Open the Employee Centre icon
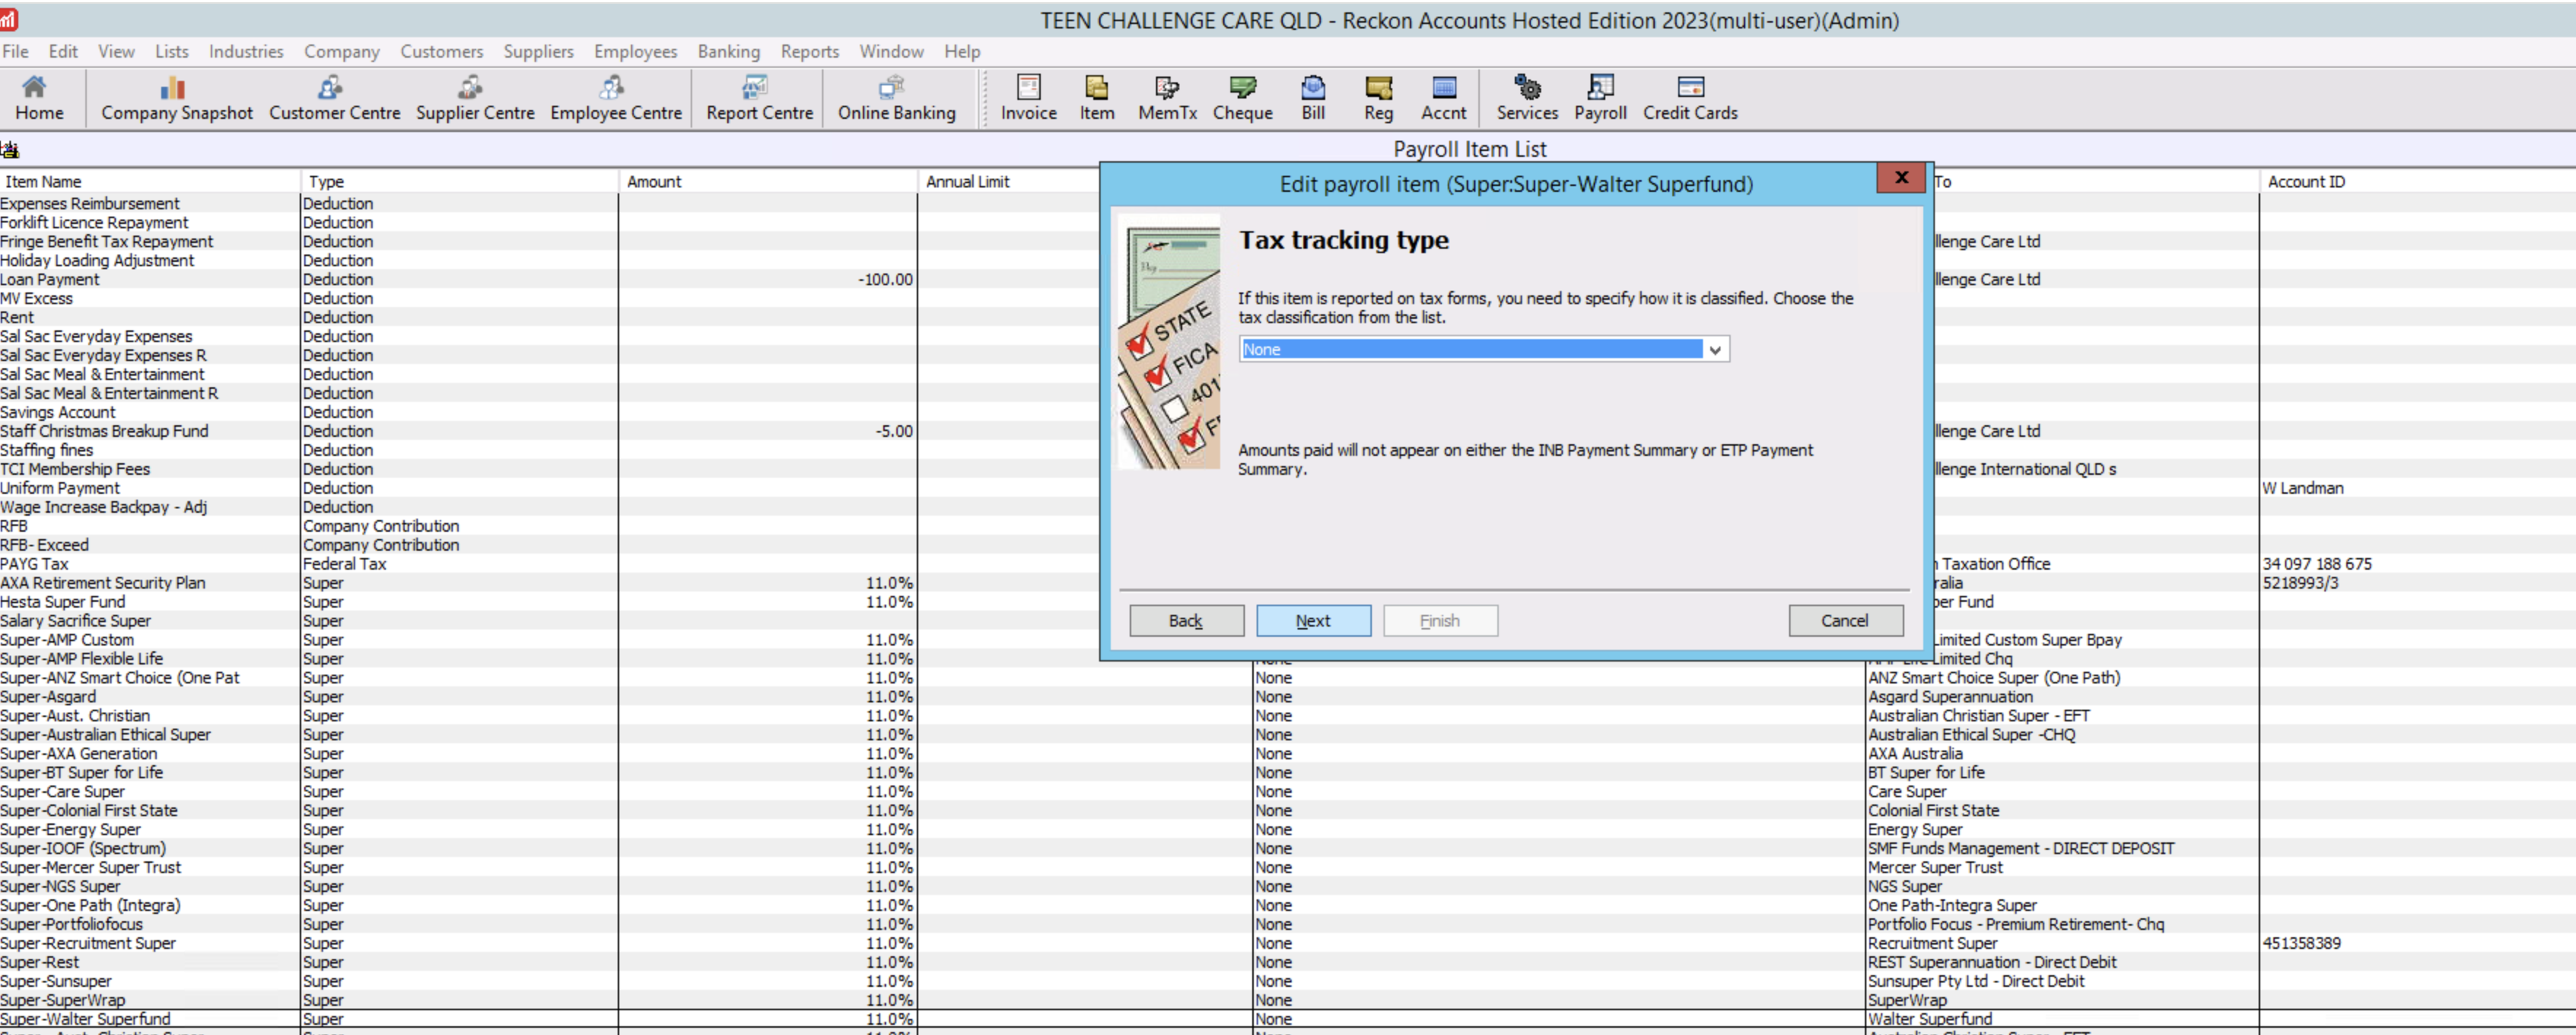Image resolution: width=2576 pixels, height=1035 pixels. coord(615,98)
